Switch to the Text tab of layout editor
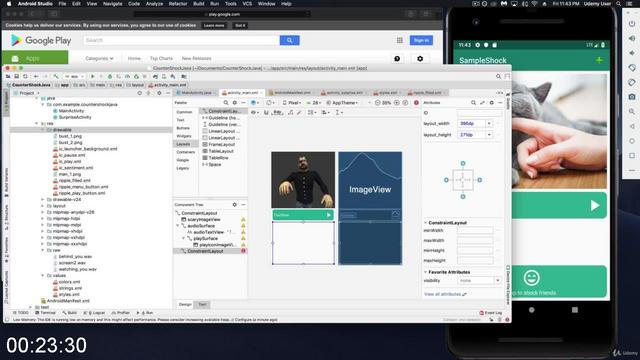640x360 pixels. (x=202, y=304)
